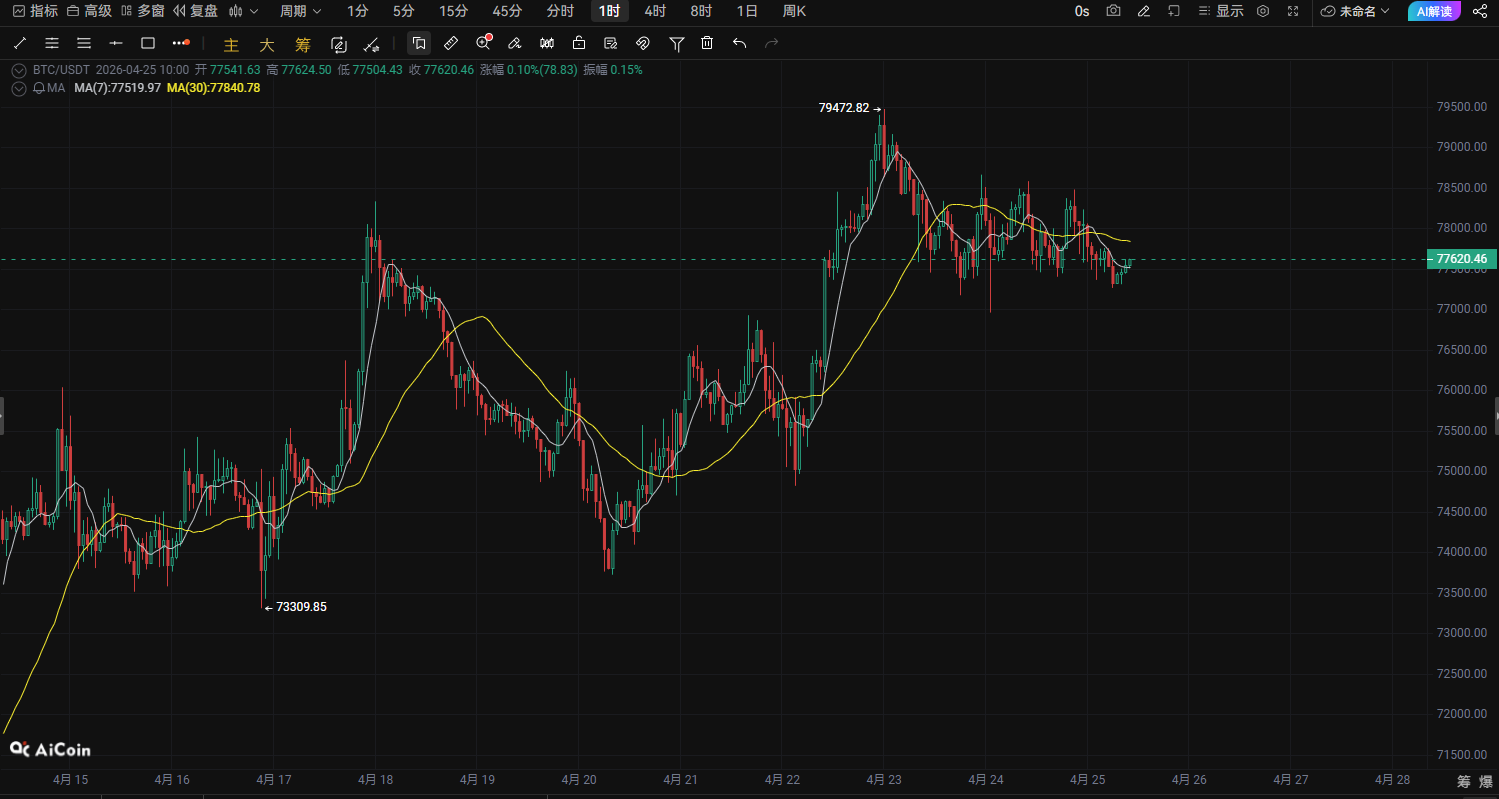Image resolution: width=1499 pixels, height=799 pixels.
Task: Click the ruler measurement tool
Action: (451, 43)
